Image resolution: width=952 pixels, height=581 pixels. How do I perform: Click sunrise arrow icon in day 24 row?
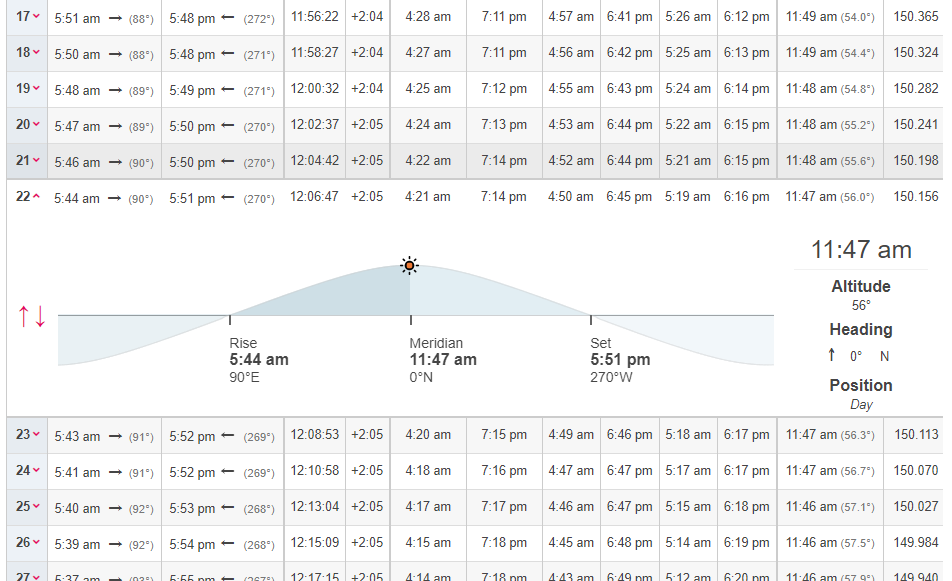point(115,472)
